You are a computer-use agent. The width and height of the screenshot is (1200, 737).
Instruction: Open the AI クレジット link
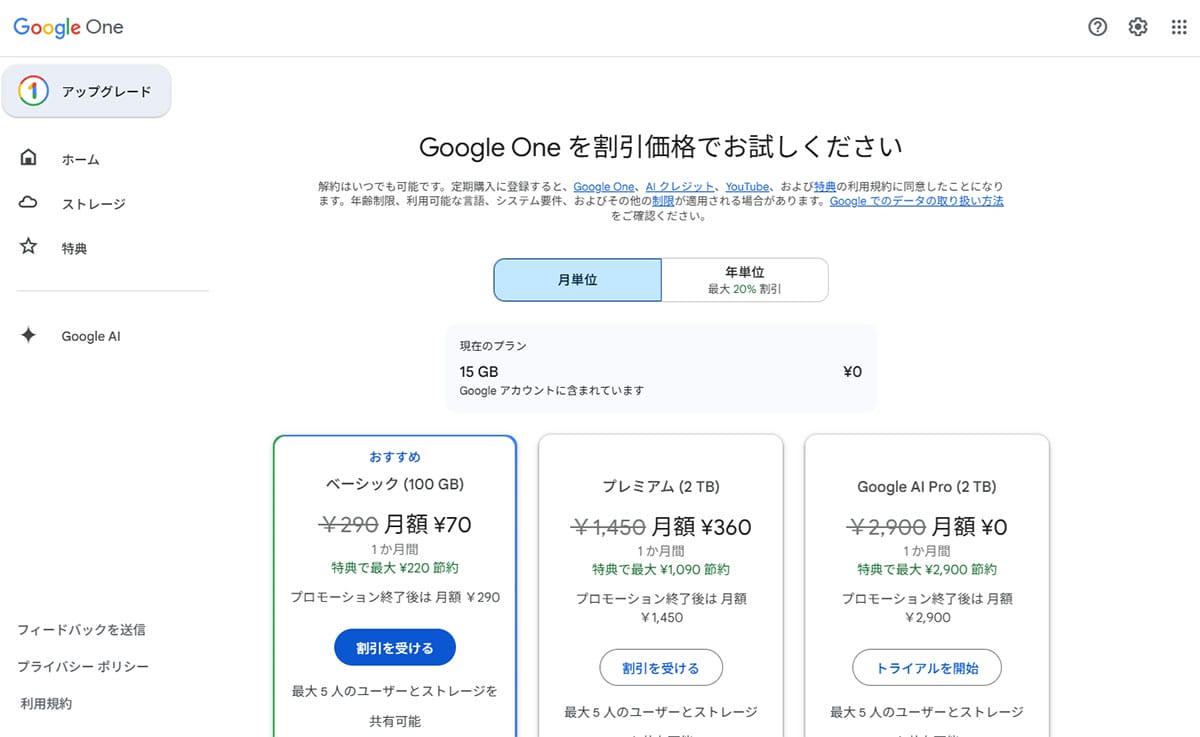pyautogui.click(x=680, y=187)
